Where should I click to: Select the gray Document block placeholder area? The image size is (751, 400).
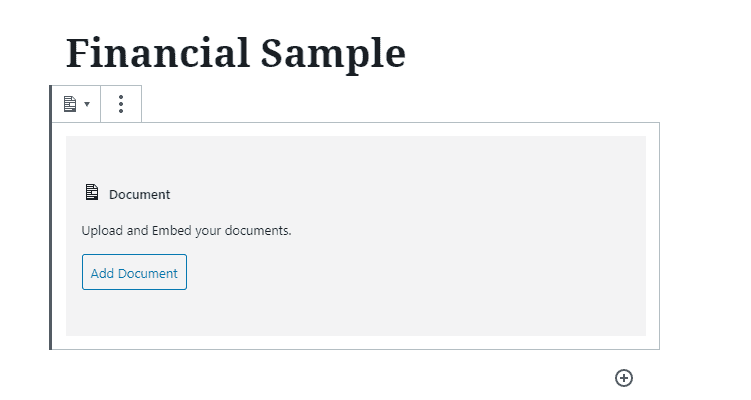pos(356,236)
